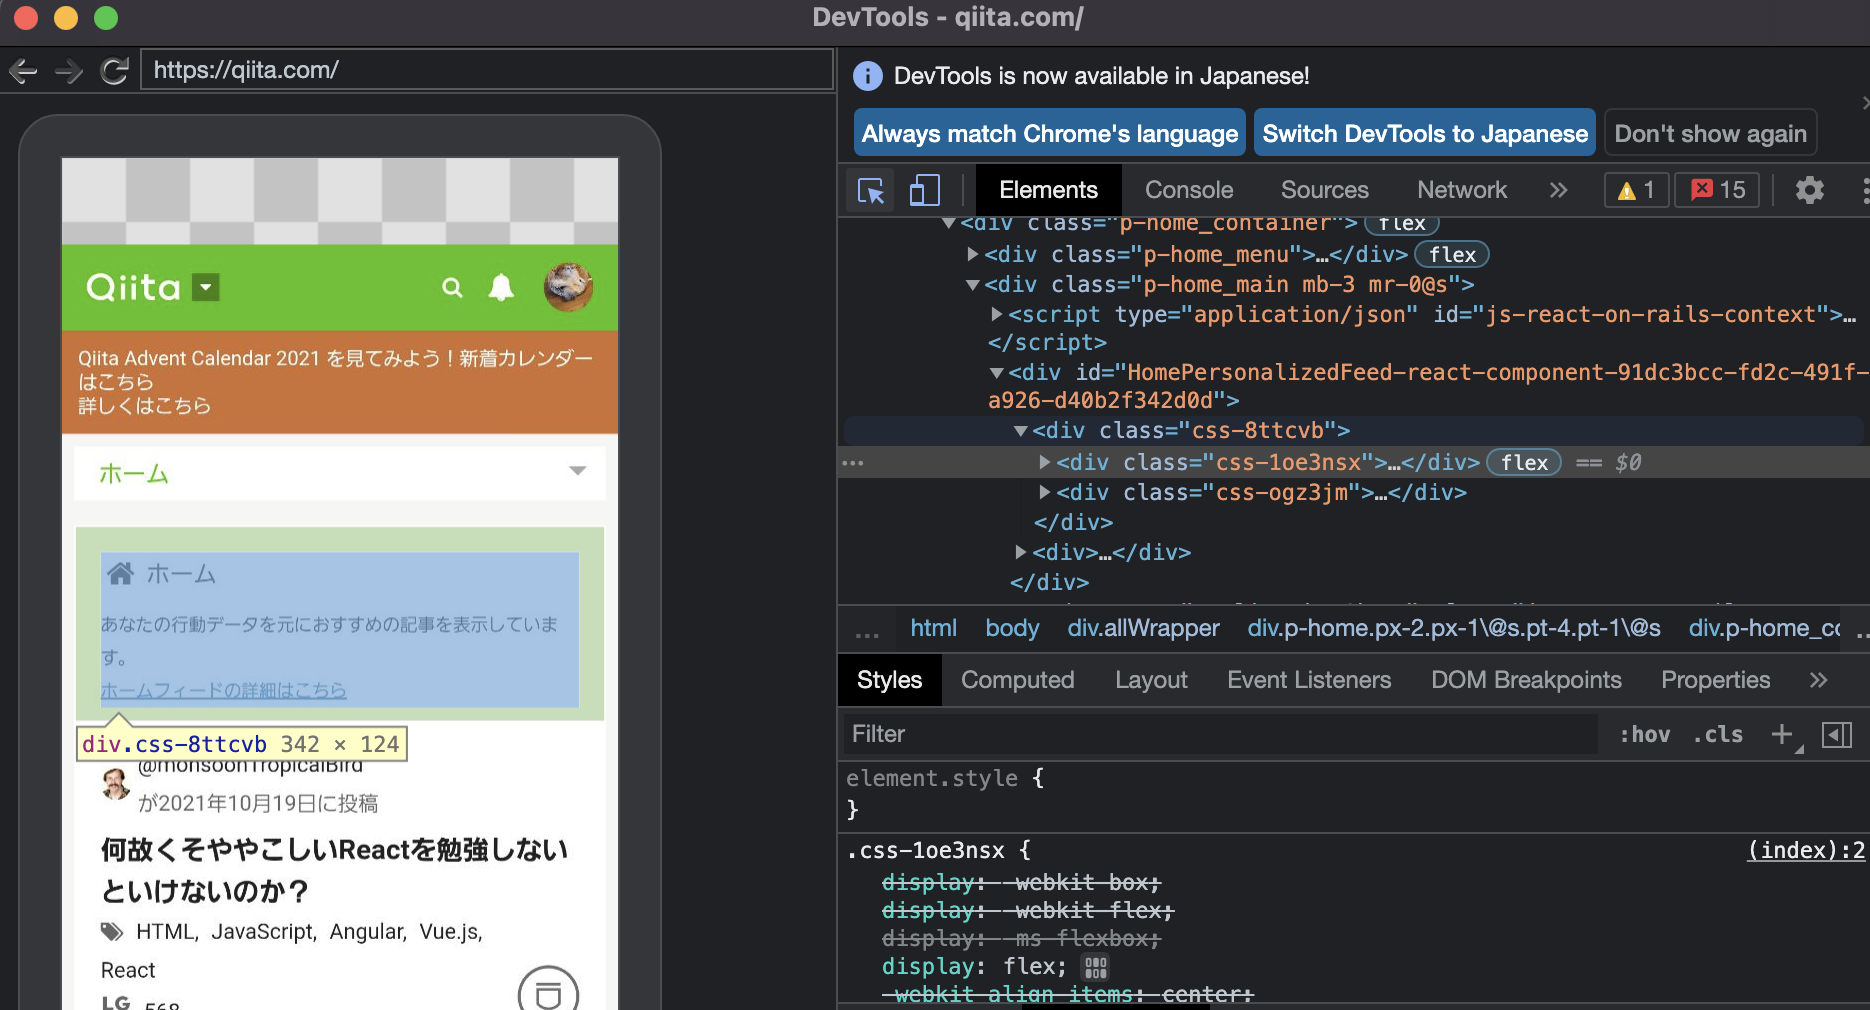Select the Computed sidebar tab
Screen dimensions: 1870x1010
click(1018, 680)
